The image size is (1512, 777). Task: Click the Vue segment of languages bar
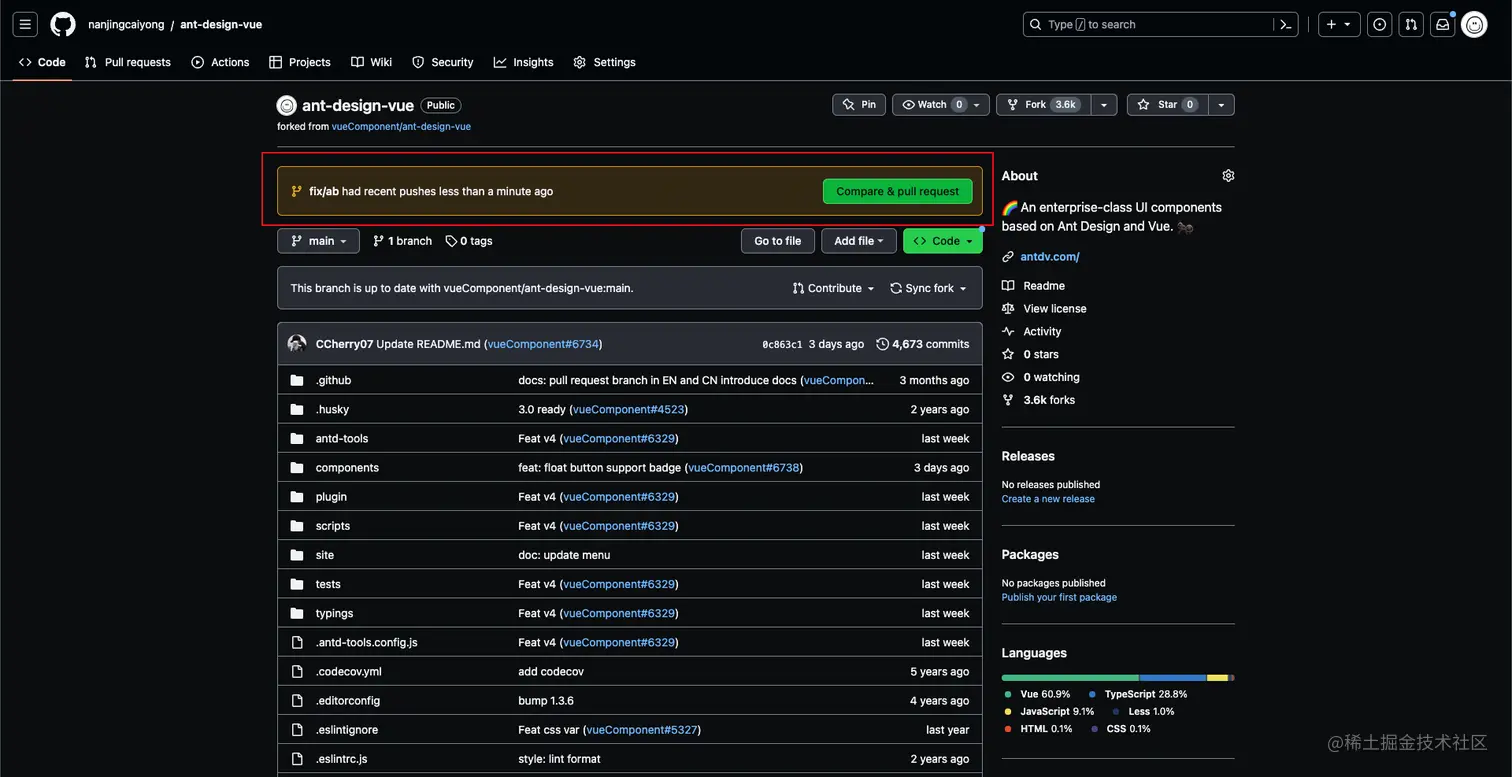click(x=1070, y=678)
